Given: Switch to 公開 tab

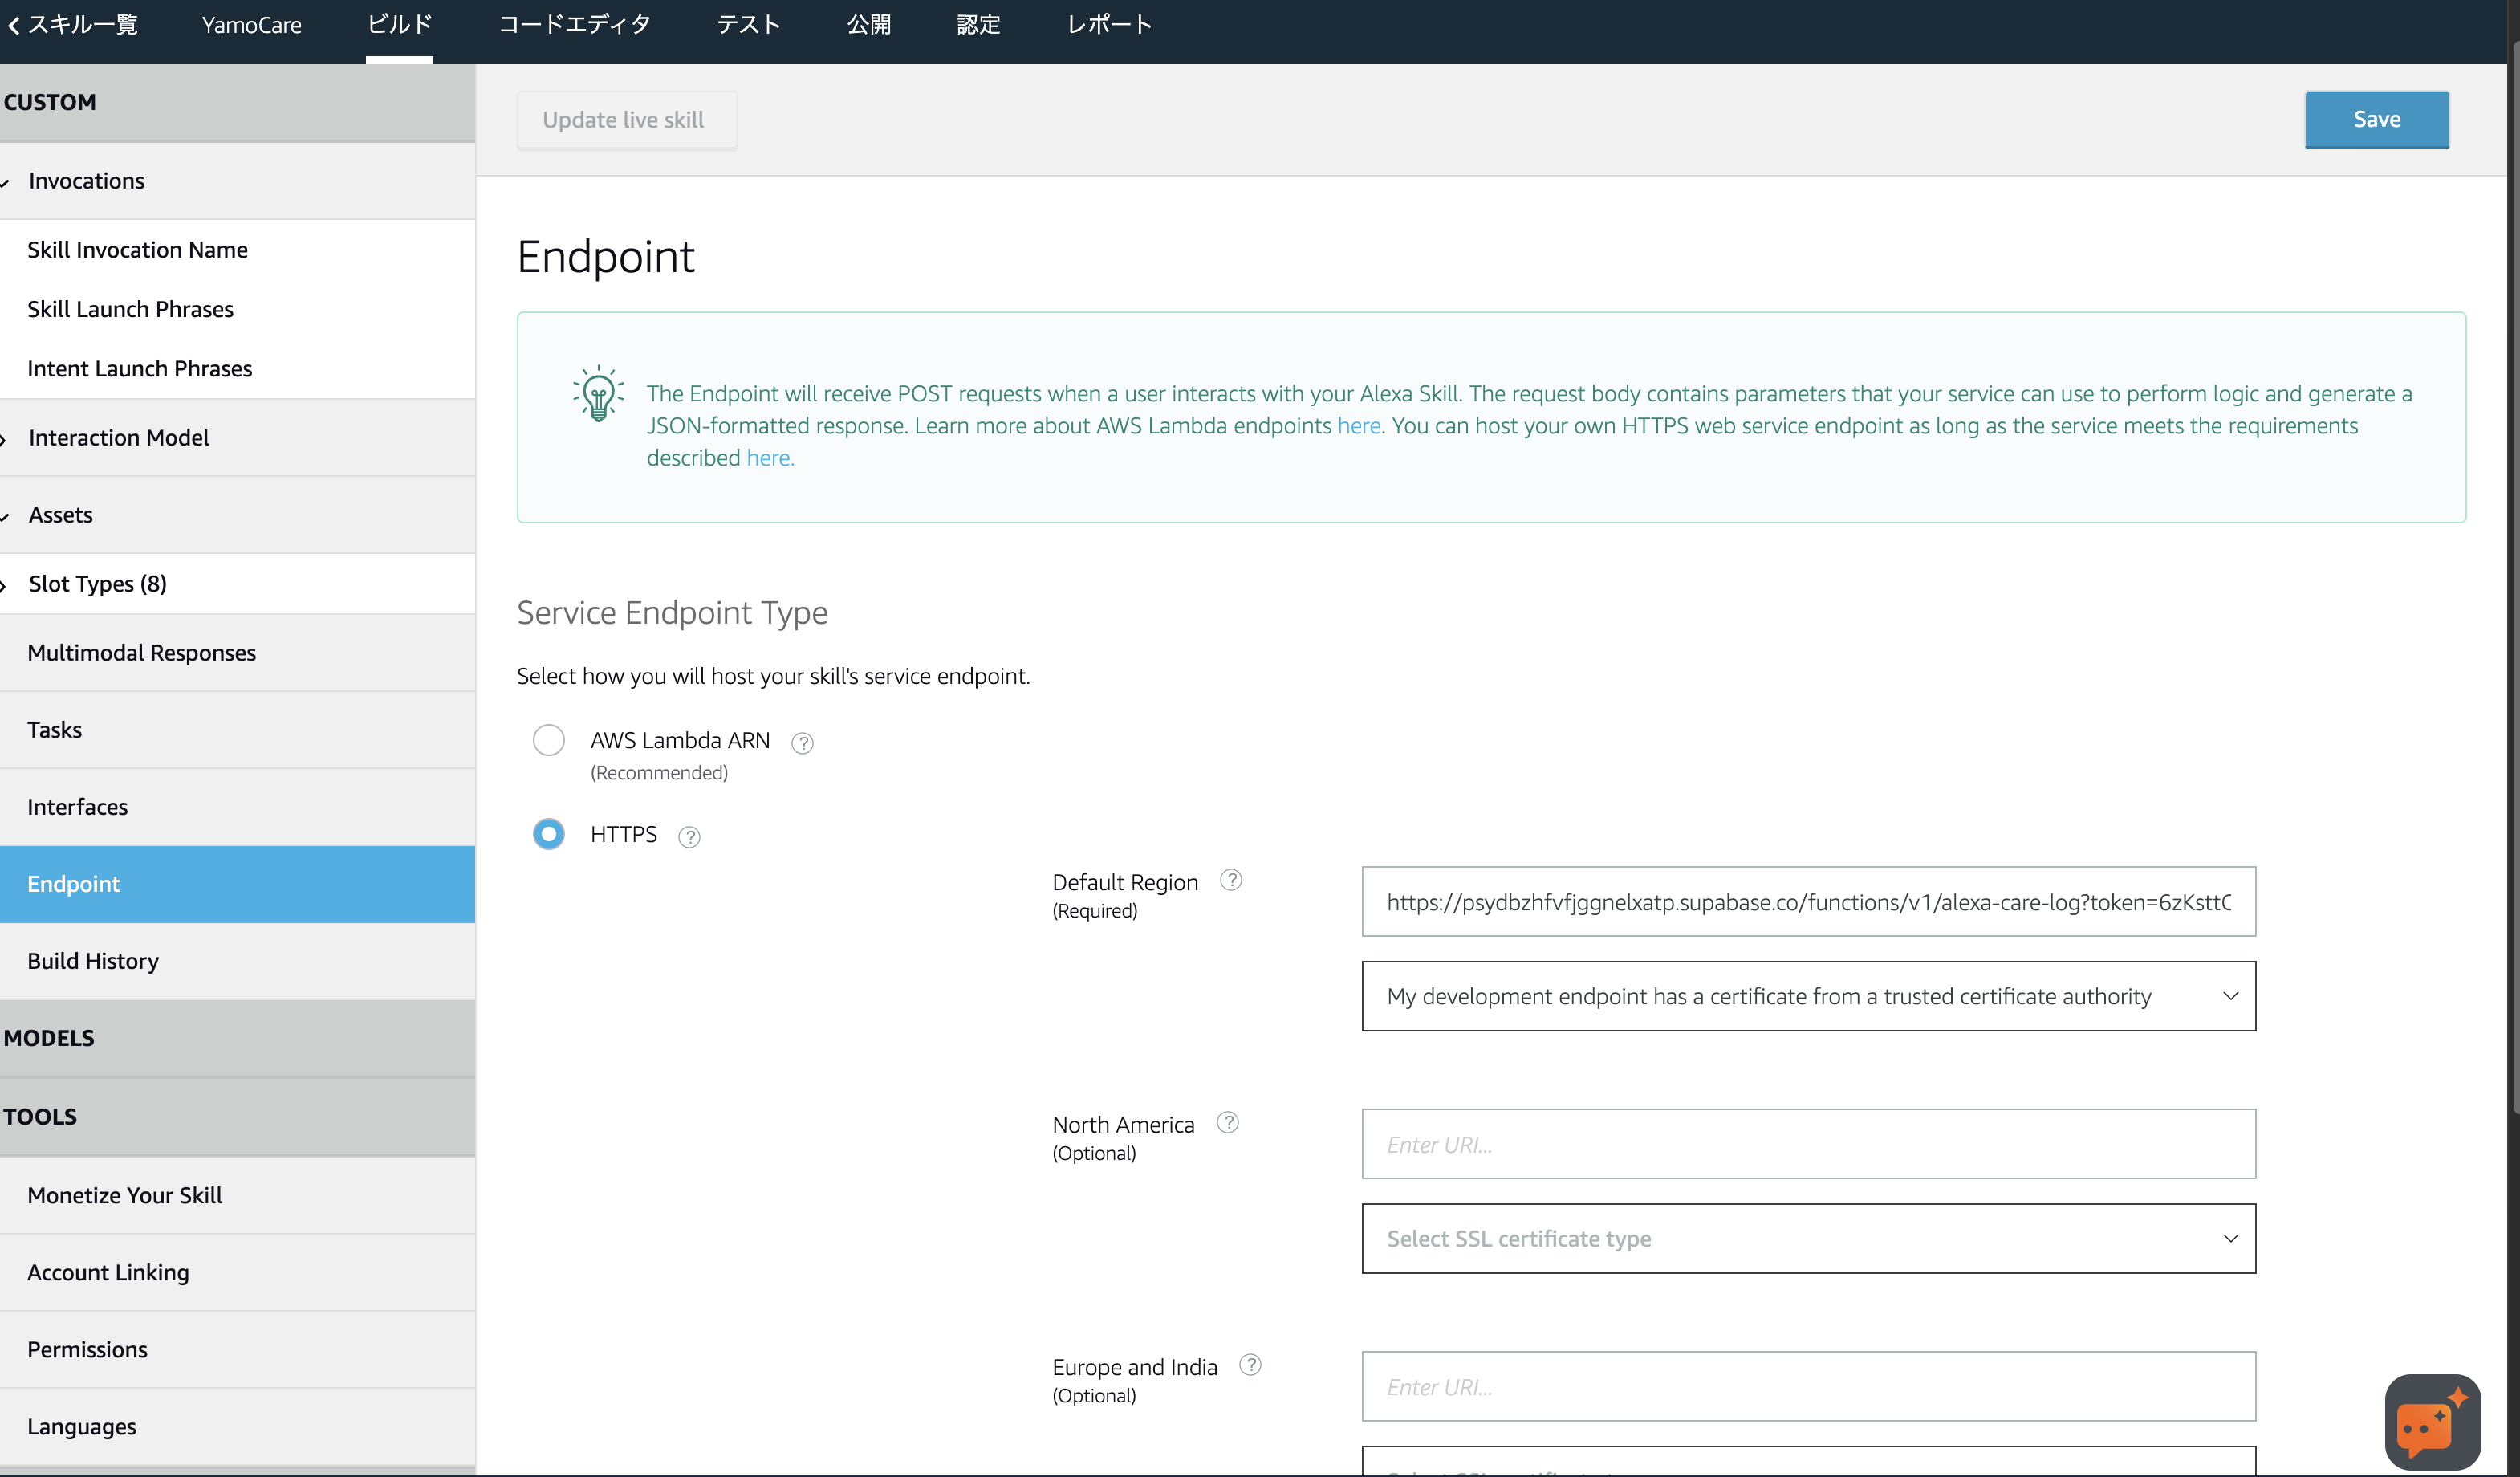Looking at the screenshot, I should pos(868,24).
